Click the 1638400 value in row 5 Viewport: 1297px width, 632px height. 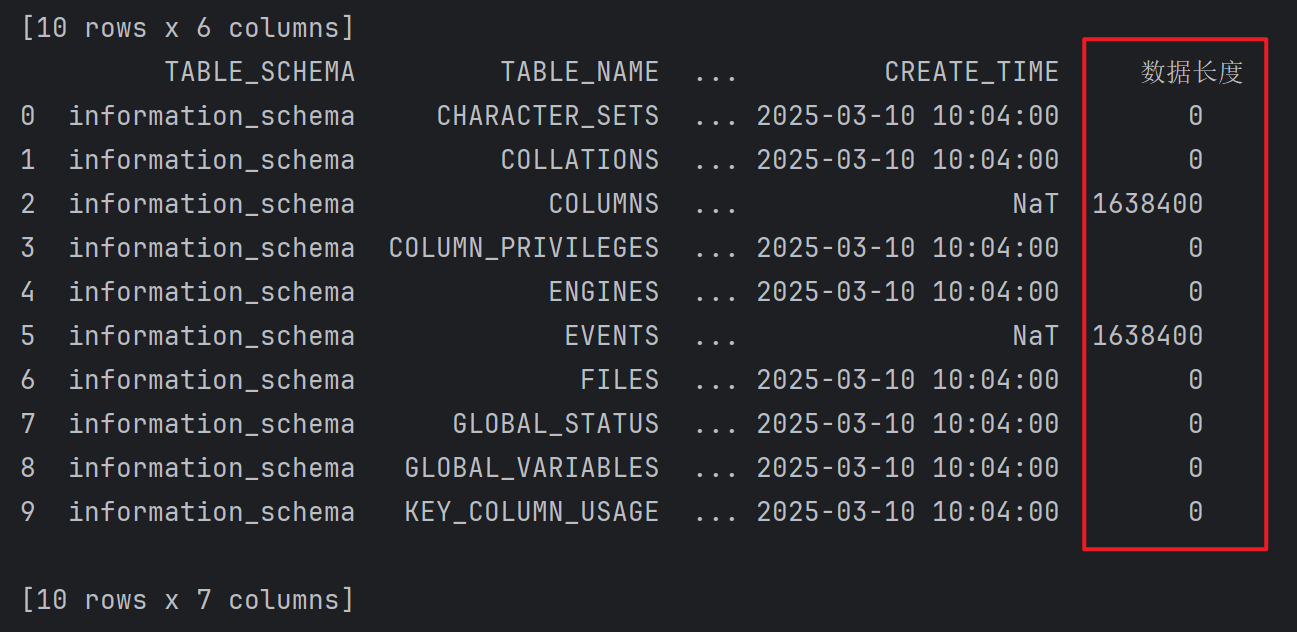tap(1147, 336)
